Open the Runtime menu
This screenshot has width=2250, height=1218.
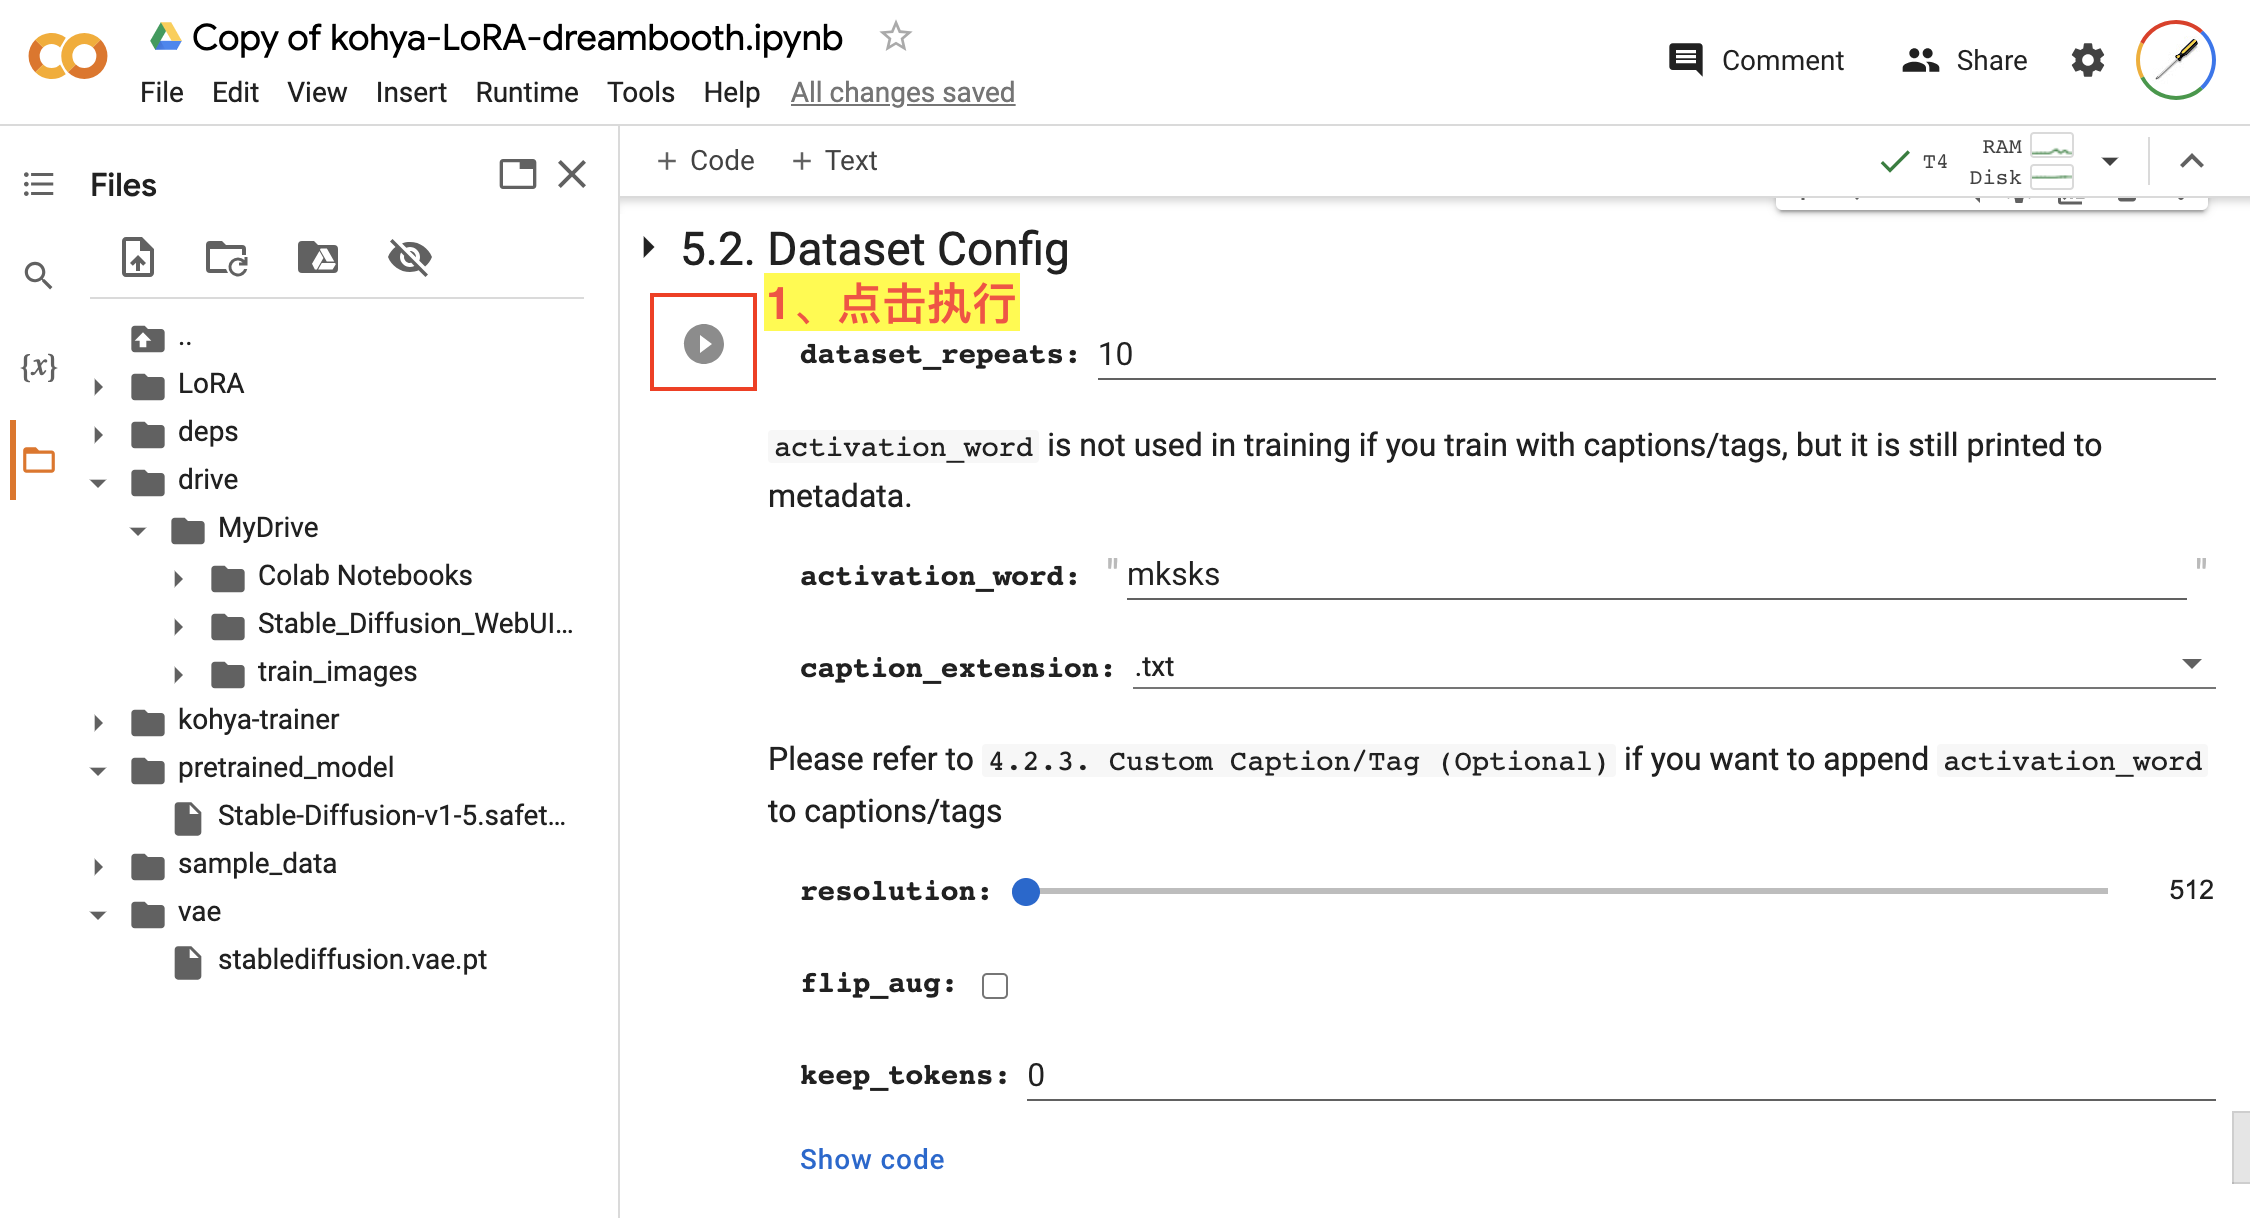click(526, 92)
